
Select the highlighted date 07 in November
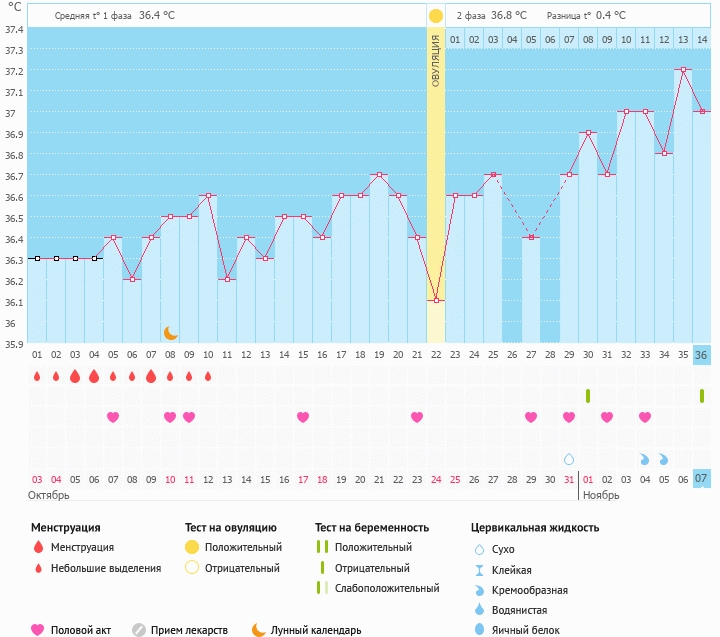coord(702,479)
